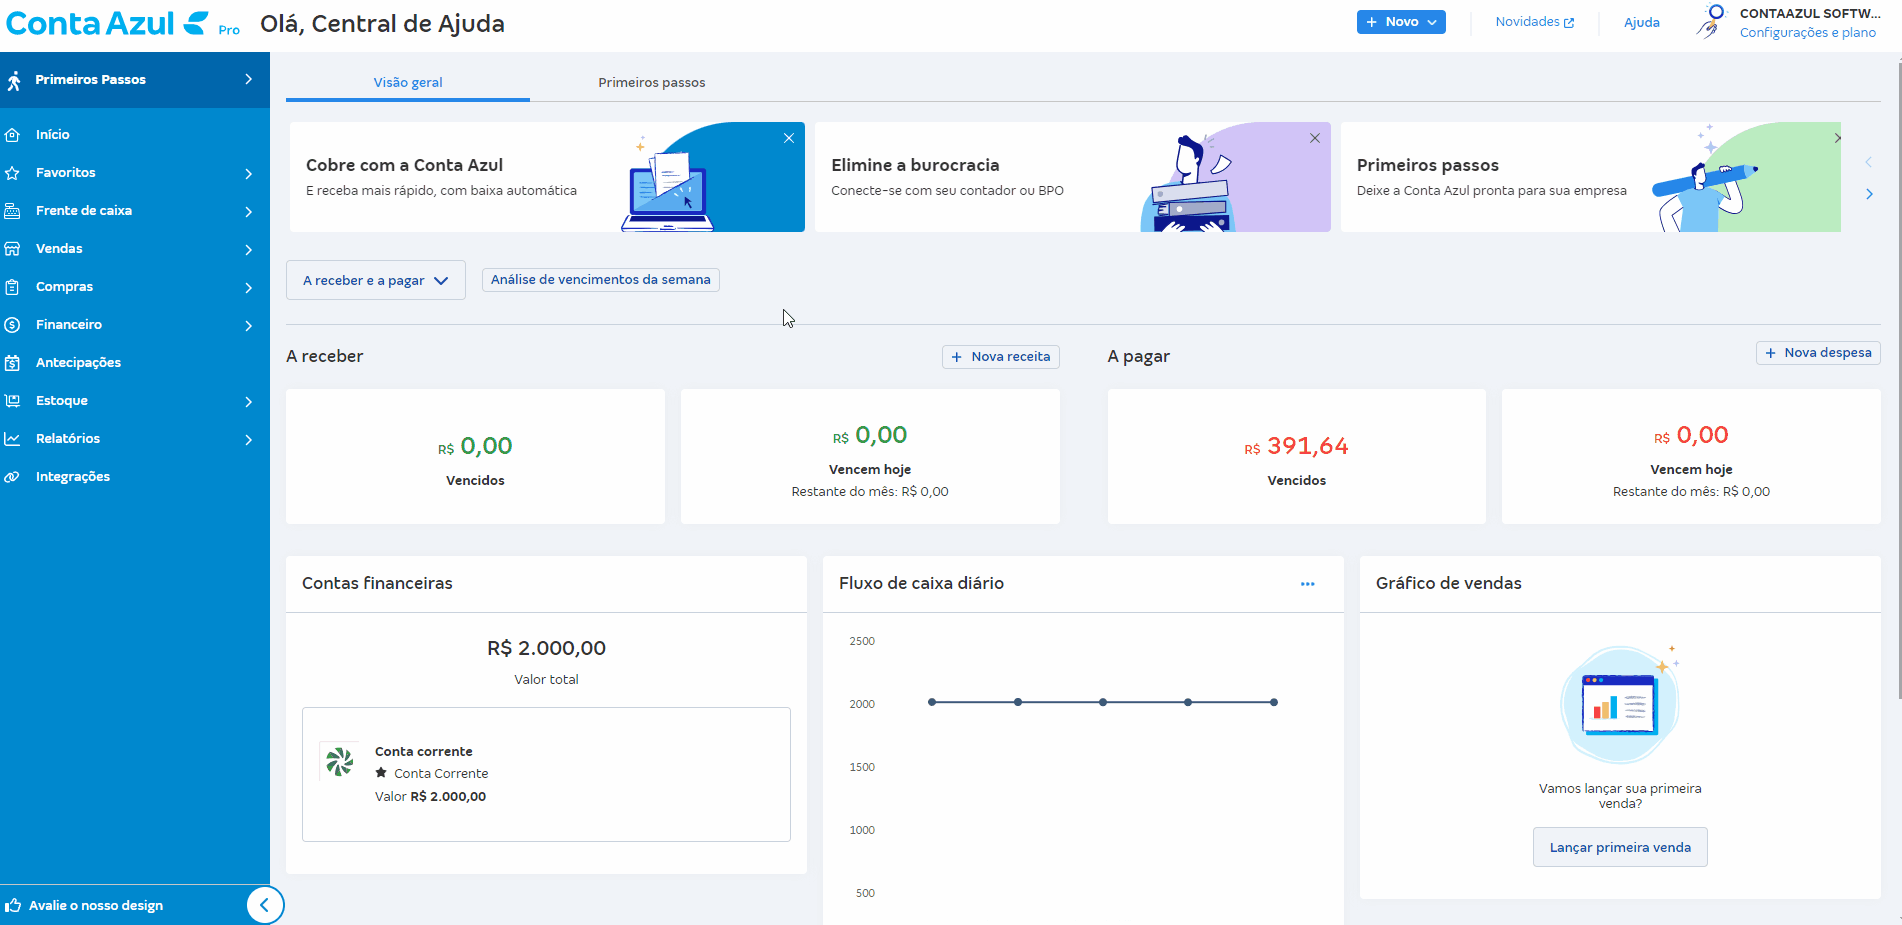Click Nova despesa button
The height and width of the screenshot is (925, 1902).
pos(1818,353)
